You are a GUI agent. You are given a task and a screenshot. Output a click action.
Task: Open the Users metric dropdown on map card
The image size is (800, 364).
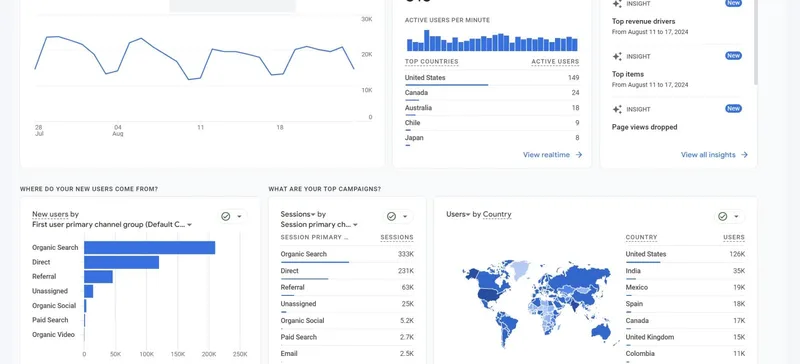click(x=458, y=214)
